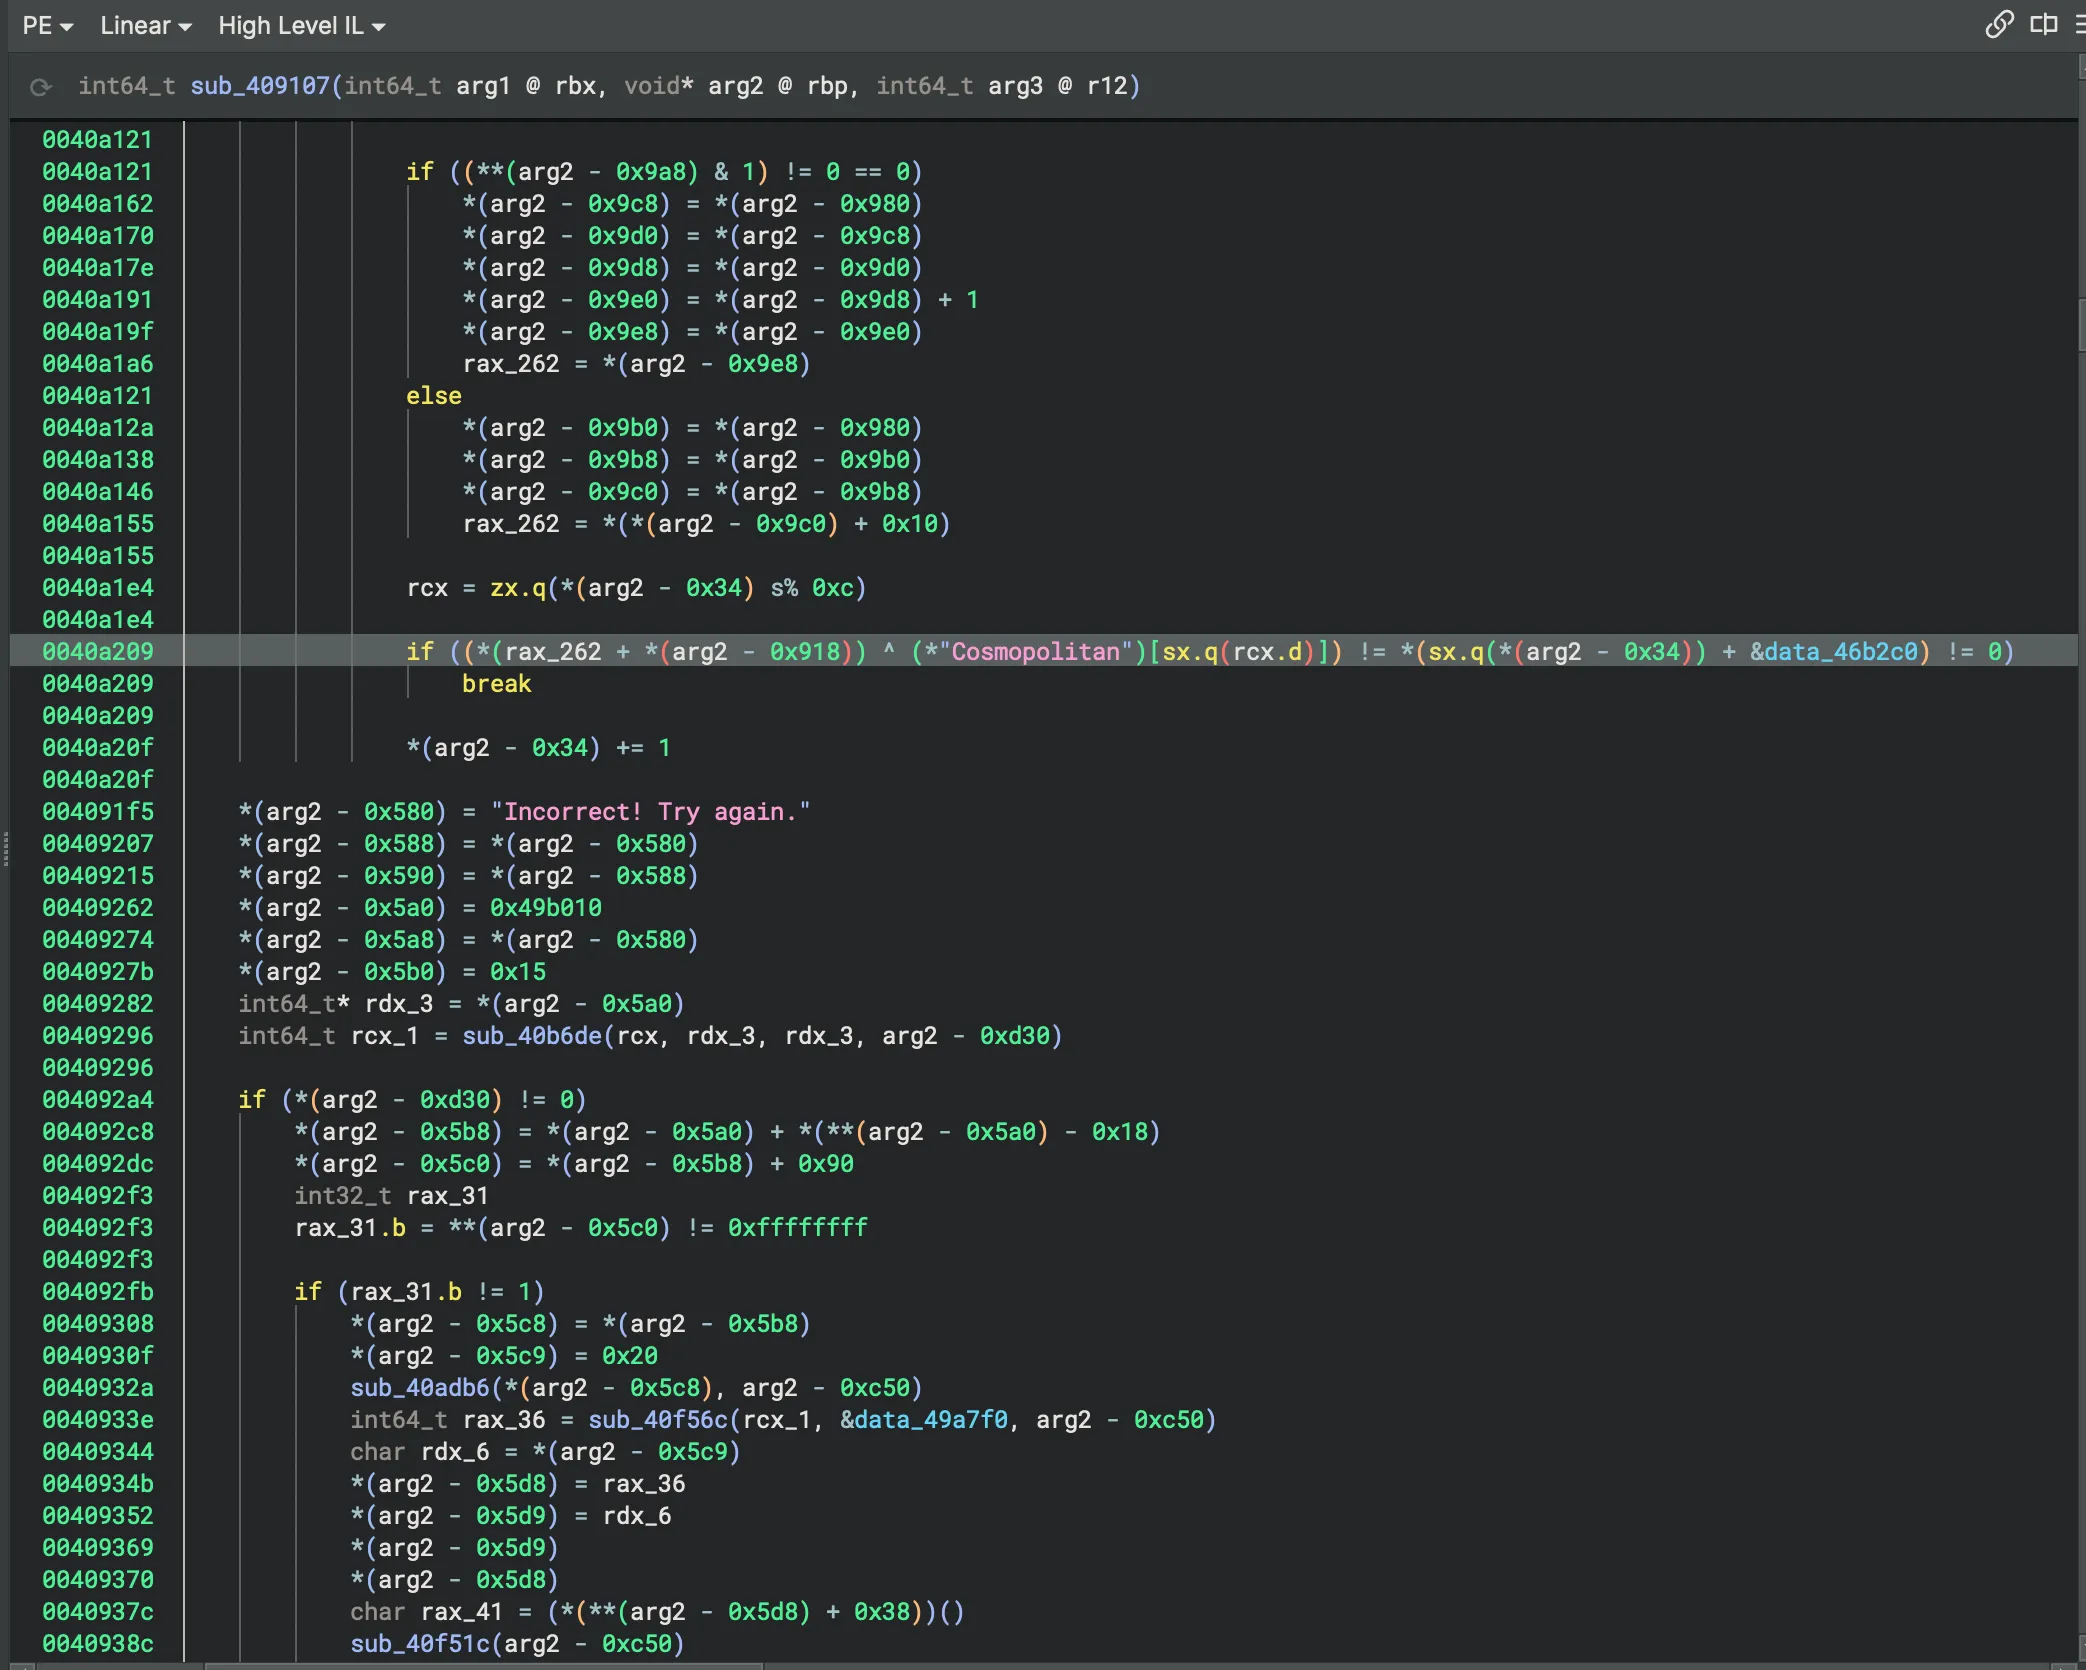Click the rdx_3 variable declaration

coord(399,1004)
